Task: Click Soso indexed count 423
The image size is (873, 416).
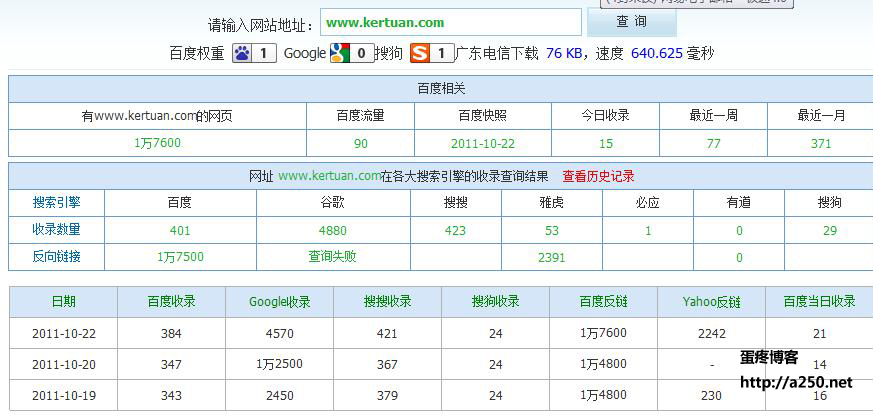Action: tap(455, 231)
